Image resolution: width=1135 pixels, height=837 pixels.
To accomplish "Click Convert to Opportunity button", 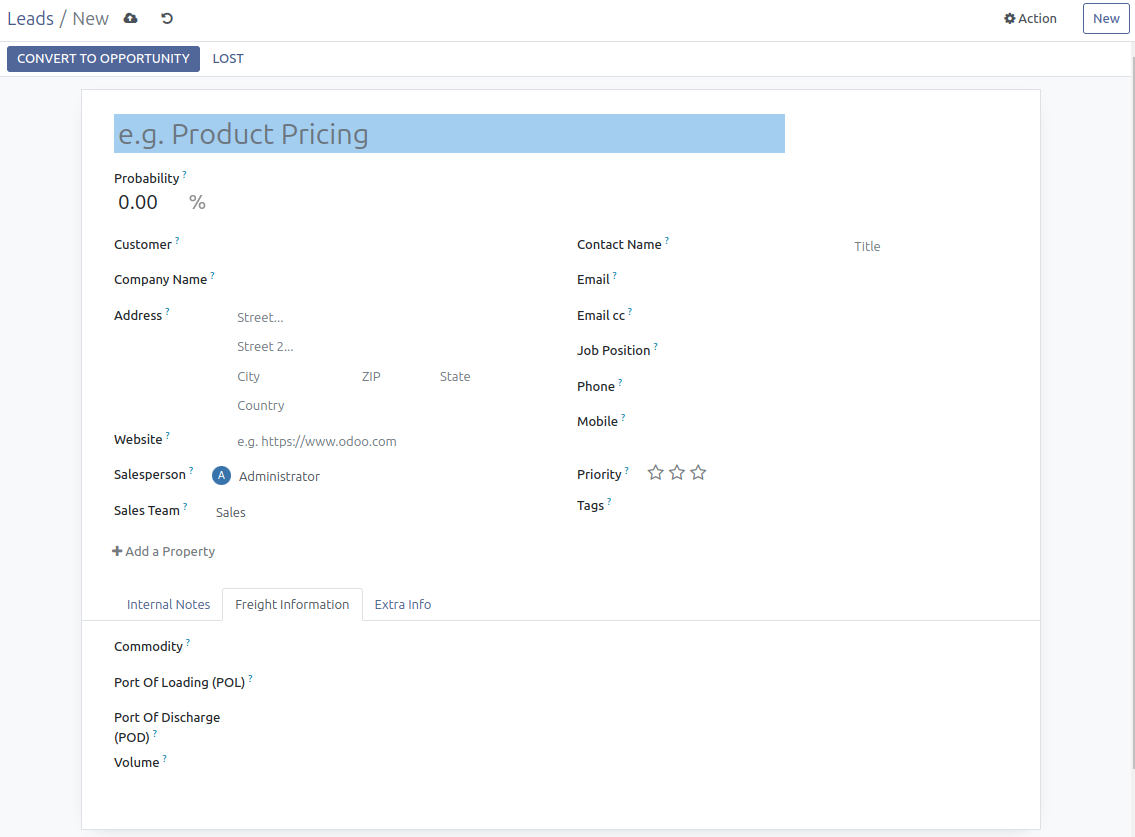I will 103,59.
